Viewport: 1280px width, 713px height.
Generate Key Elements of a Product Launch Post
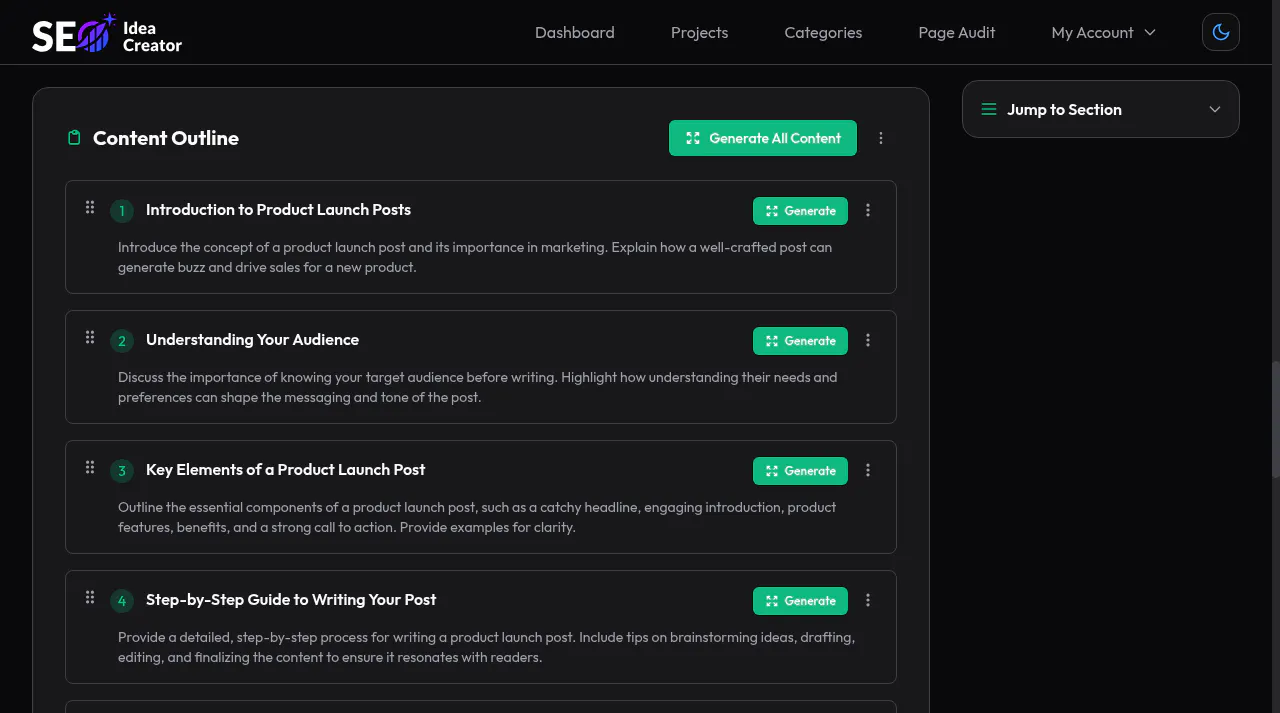(x=800, y=471)
